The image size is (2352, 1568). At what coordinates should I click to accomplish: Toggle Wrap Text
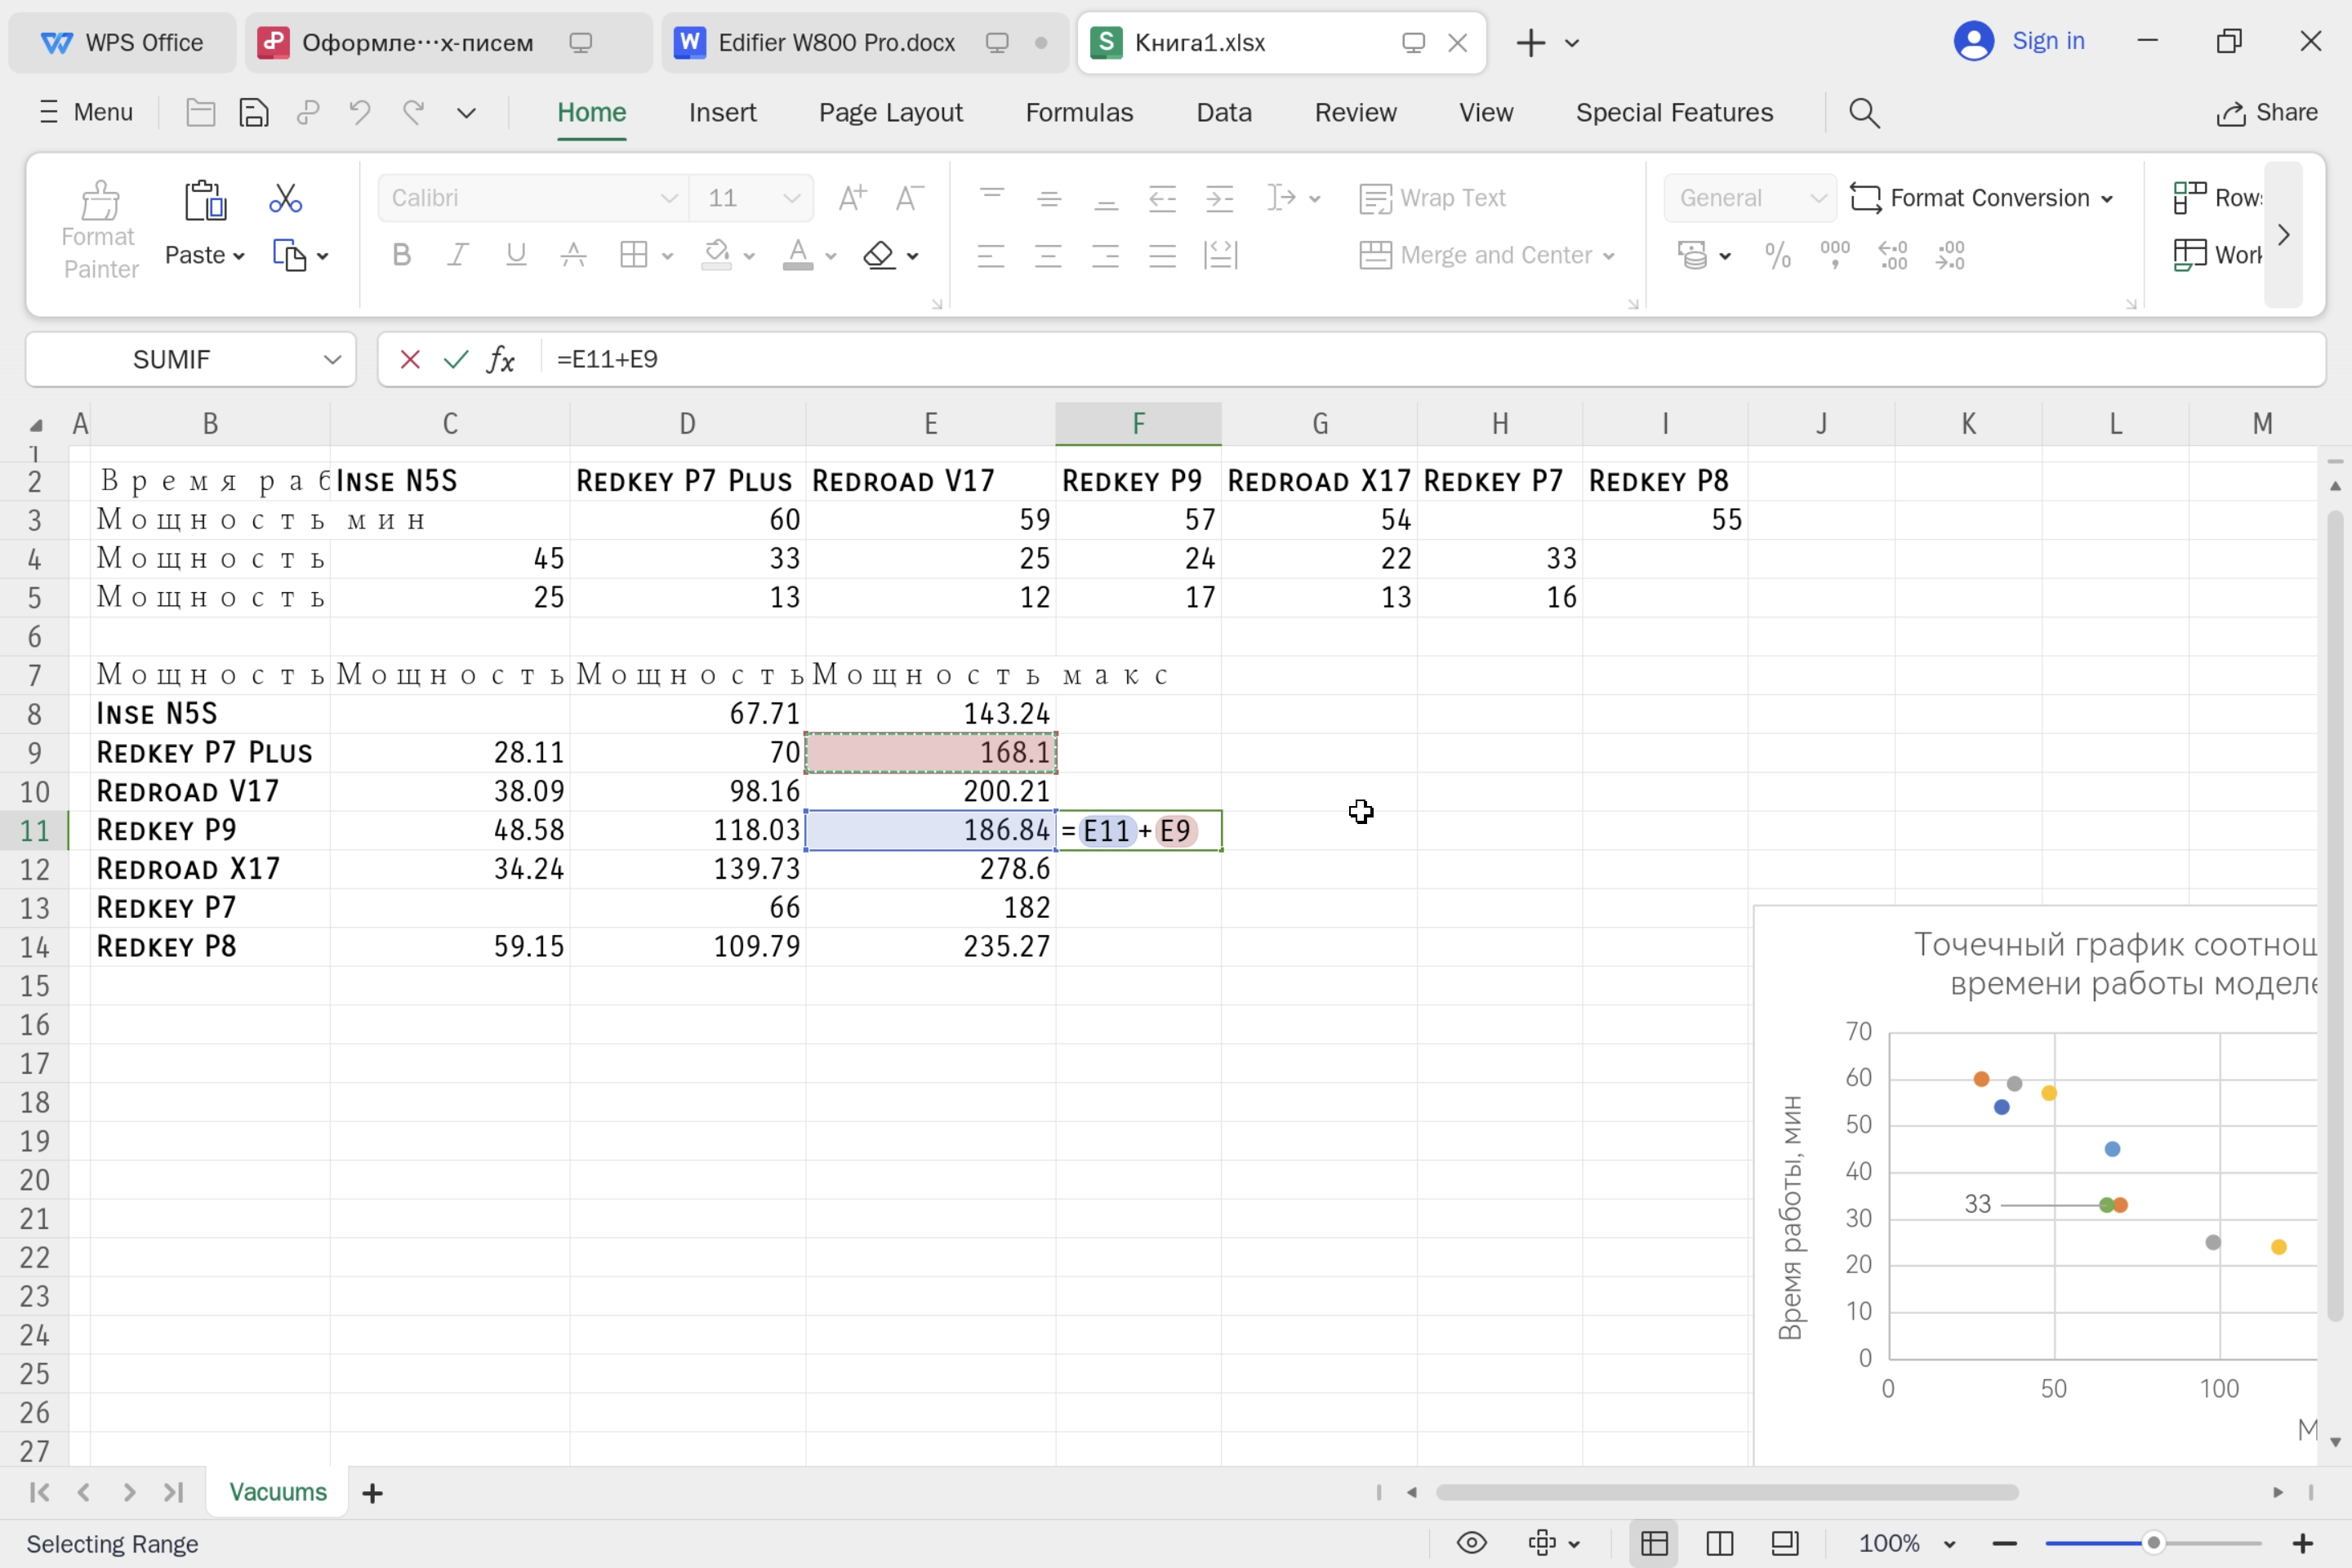click(1432, 198)
